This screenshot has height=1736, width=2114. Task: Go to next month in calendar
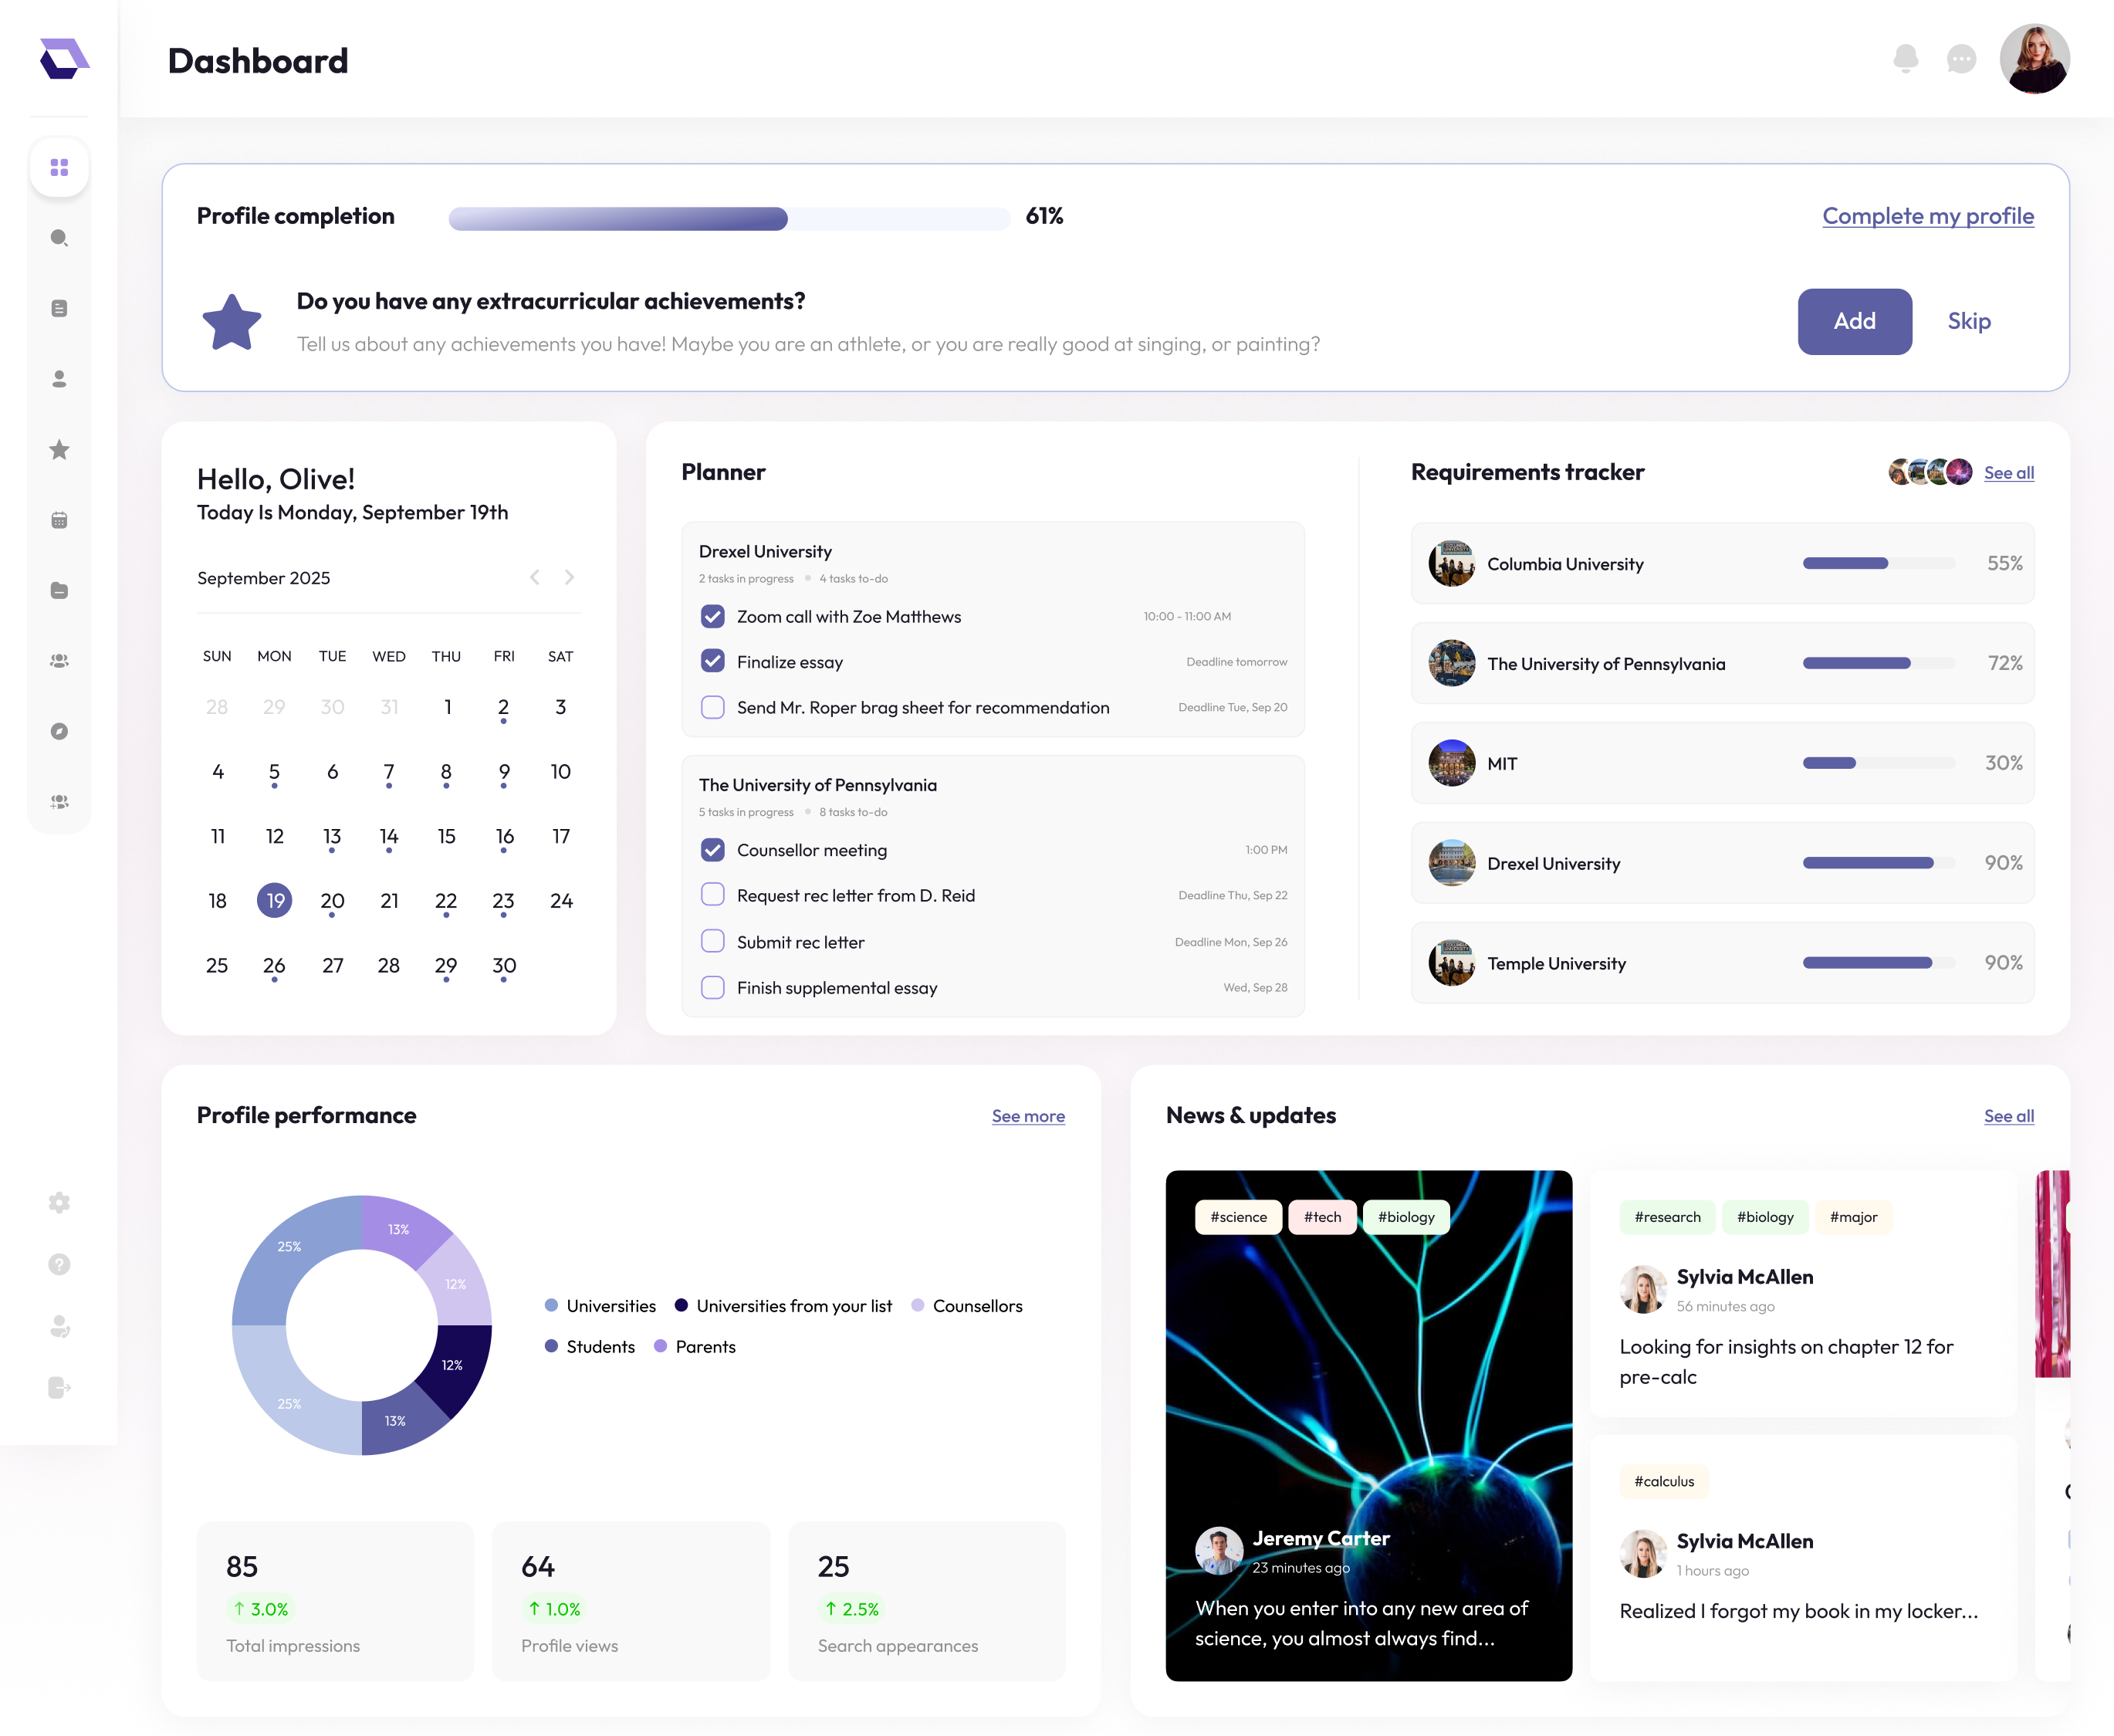[x=569, y=577]
